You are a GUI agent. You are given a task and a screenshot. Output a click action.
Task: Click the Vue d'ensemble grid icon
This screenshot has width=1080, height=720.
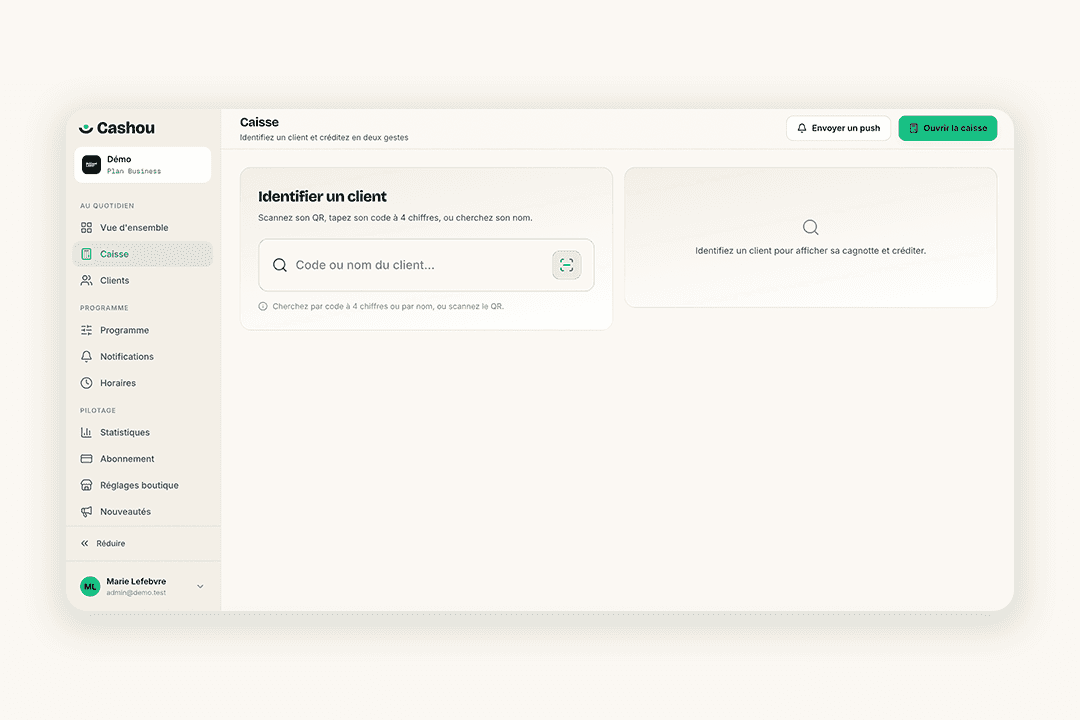pyautogui.click(x=86, y=227)
